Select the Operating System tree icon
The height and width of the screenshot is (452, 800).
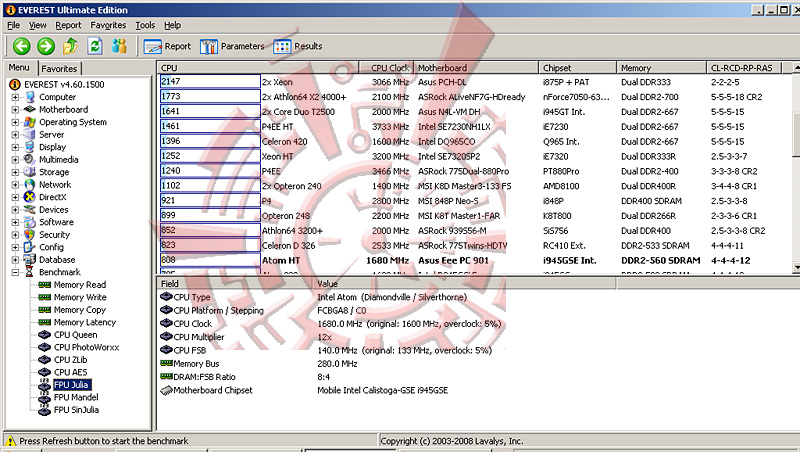click(x=30, y=122)
